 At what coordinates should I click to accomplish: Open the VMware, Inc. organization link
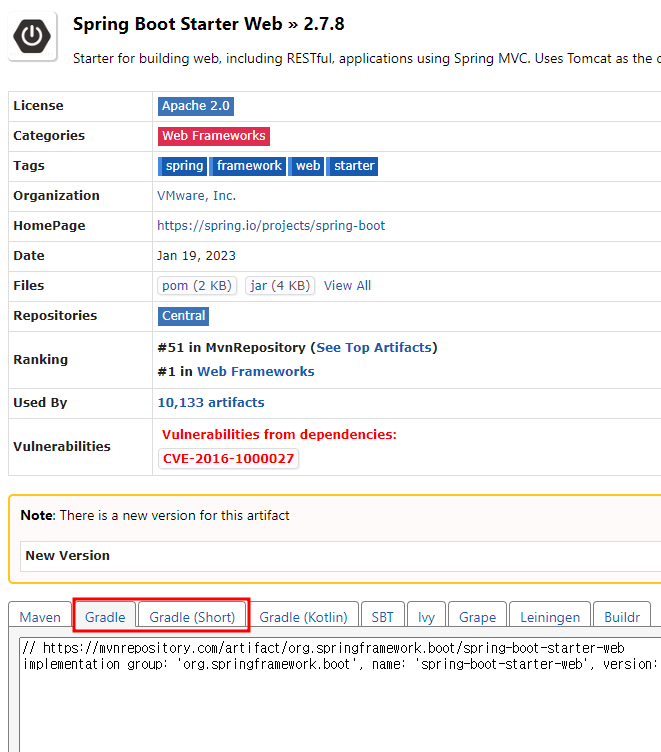(x=197, y=196)
